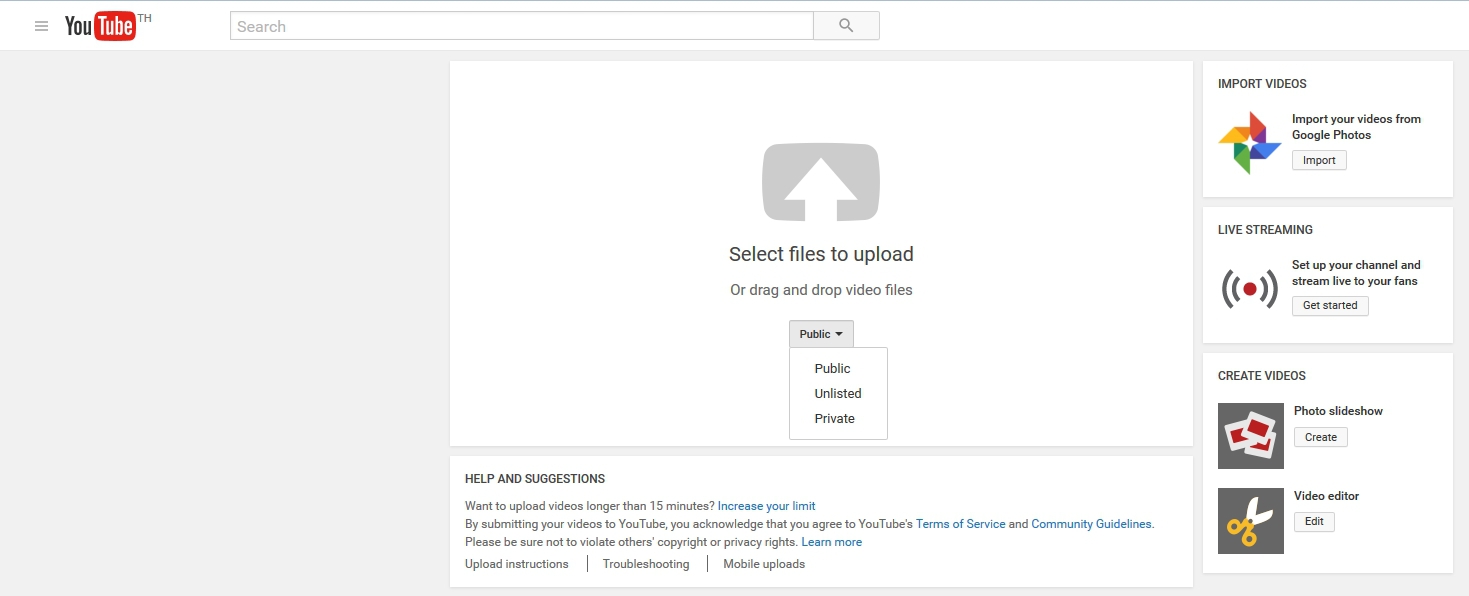Go to YouTube home via logo
The width and height of the screenshot is (1469, 596).
pos(100,26)
